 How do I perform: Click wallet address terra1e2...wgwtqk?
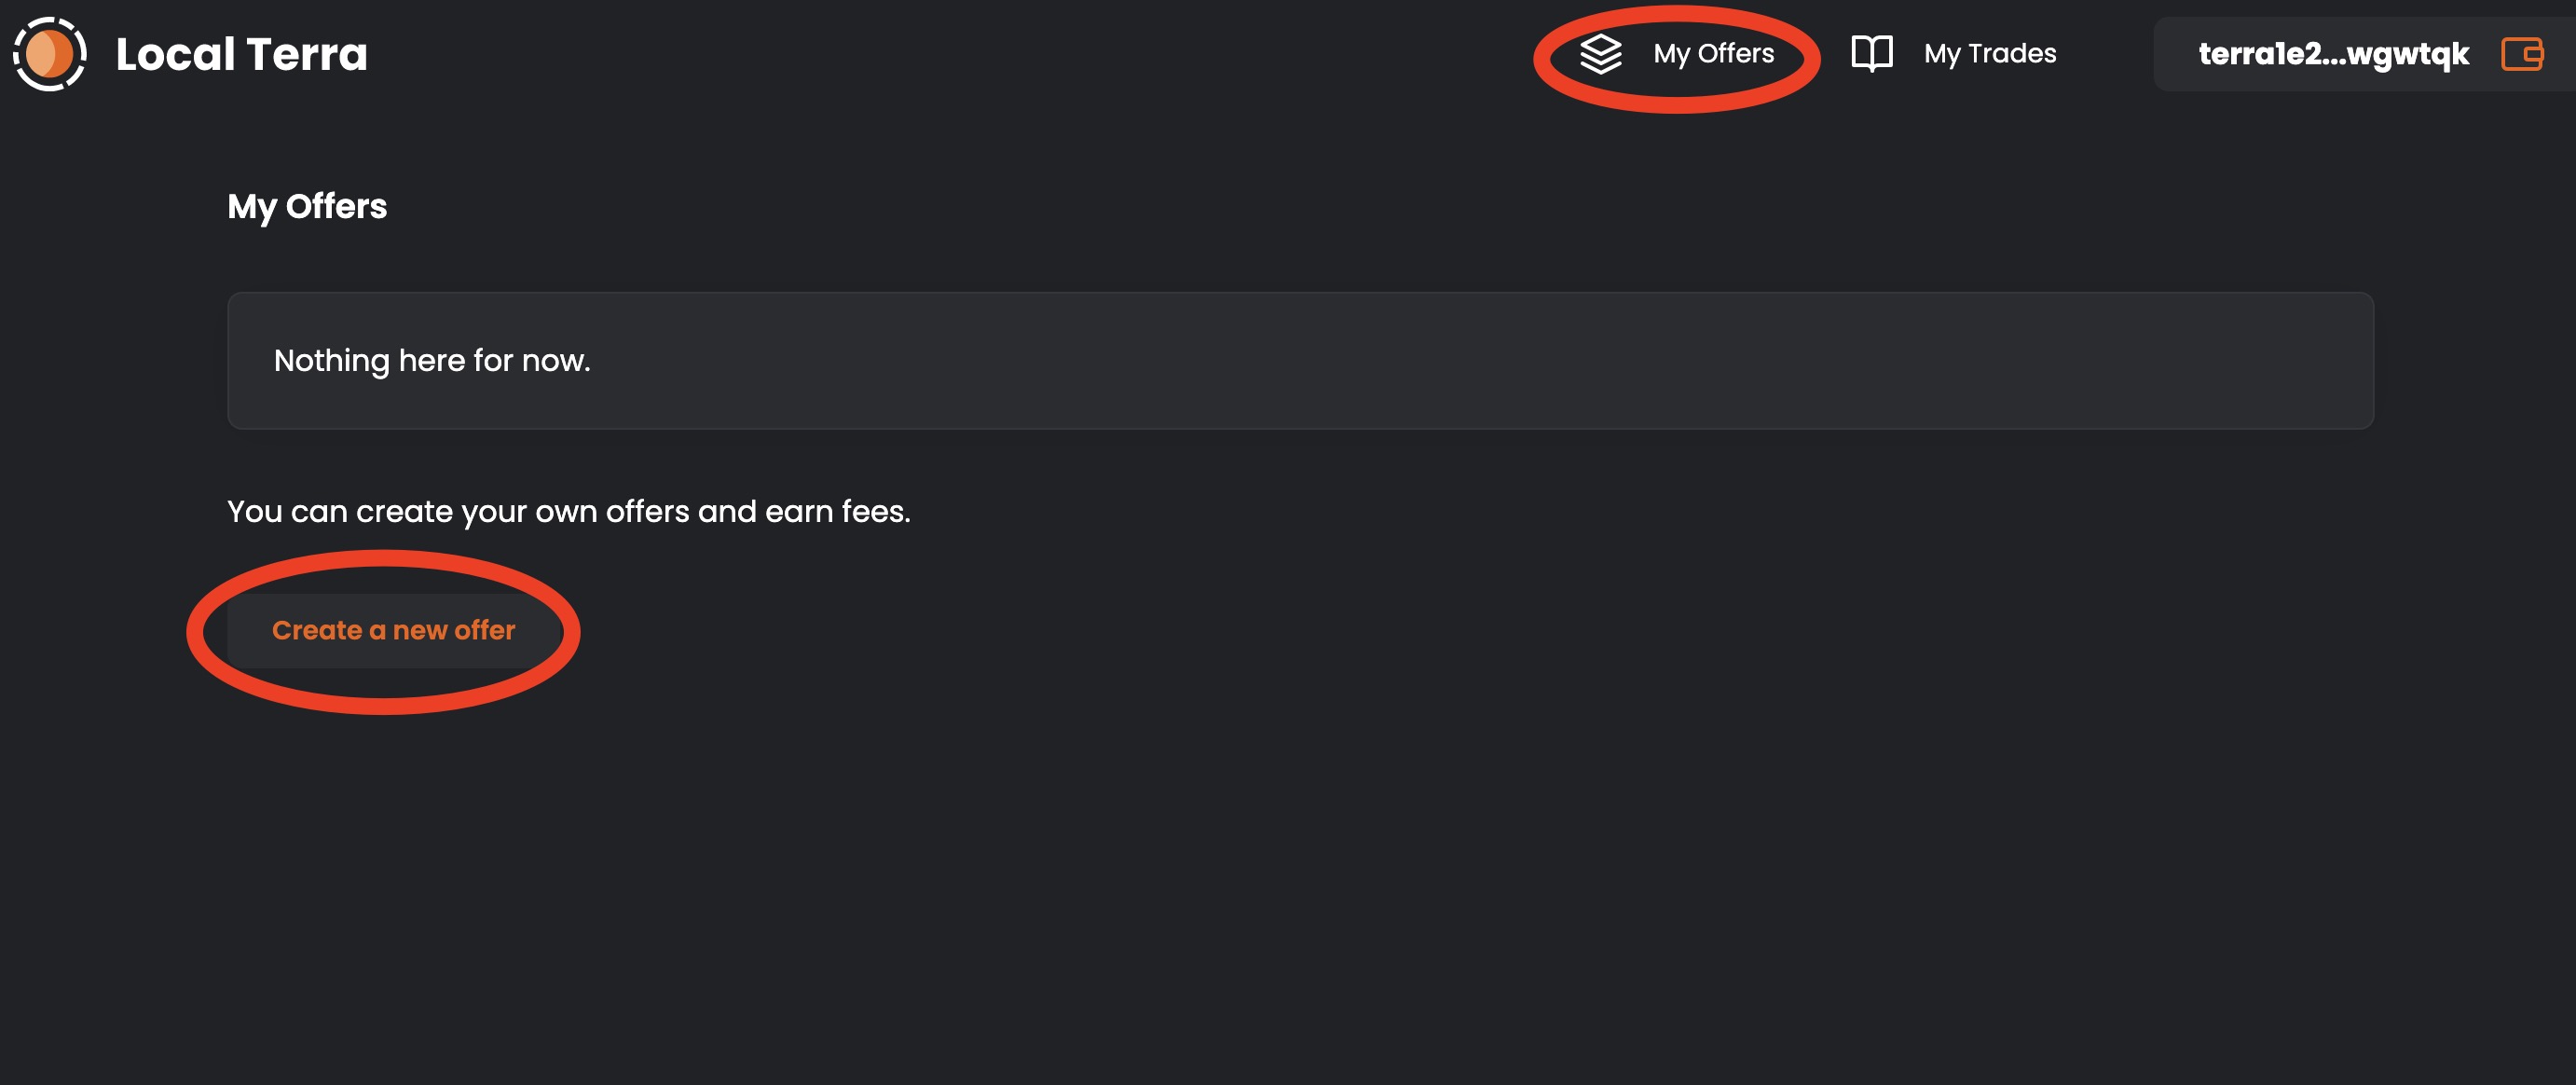(x=2333, y=54)
